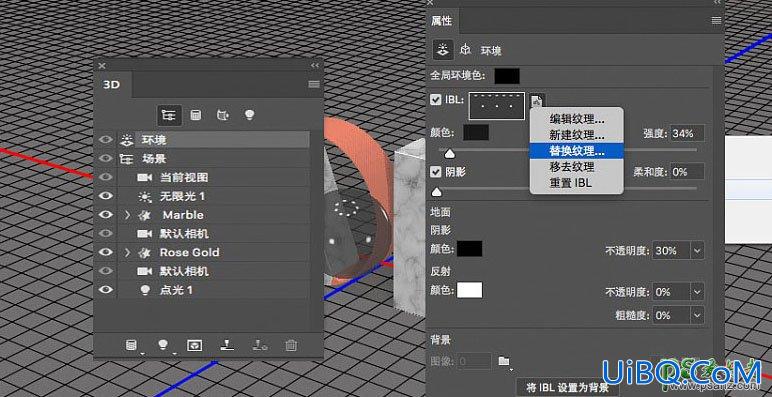Open Properties panel flyout menu icon
Image resolution: width=772 pixels, height=397 pixels.
pos(716,21)
